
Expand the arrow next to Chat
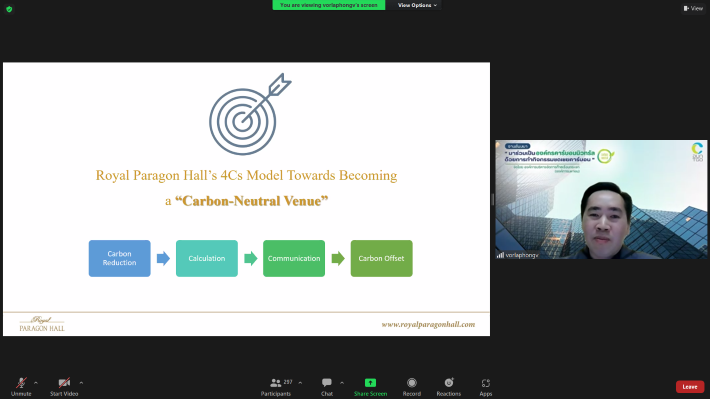tap(342, 383)
